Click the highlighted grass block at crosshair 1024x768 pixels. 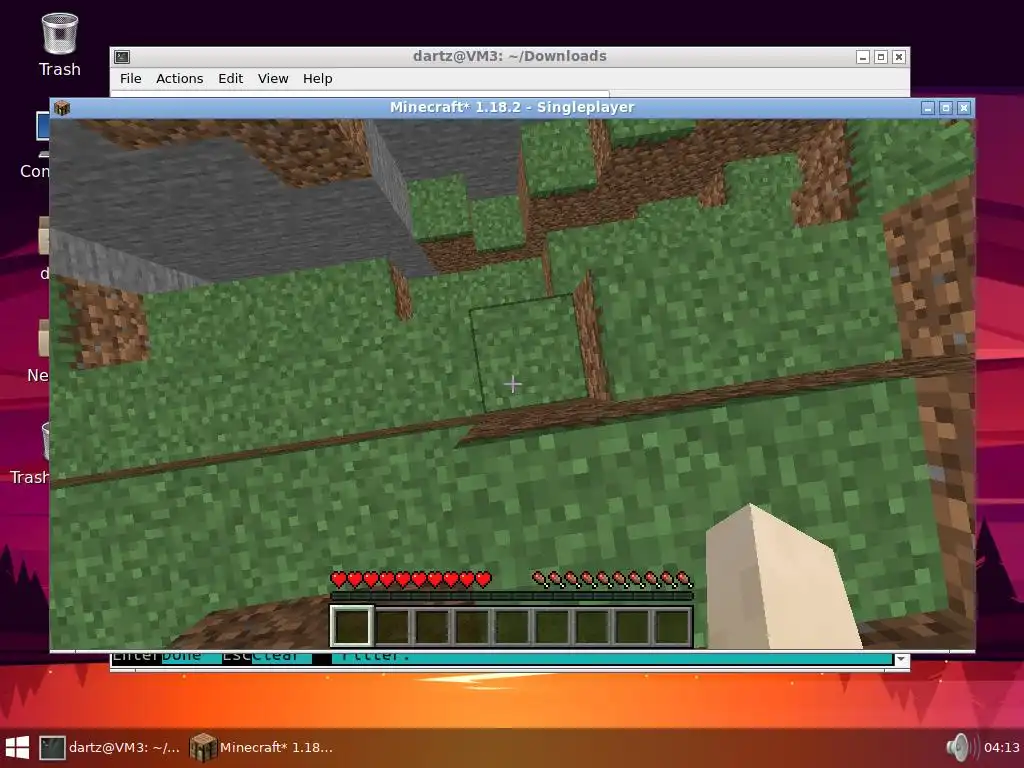pyautogui.click(x=529, y=353)
